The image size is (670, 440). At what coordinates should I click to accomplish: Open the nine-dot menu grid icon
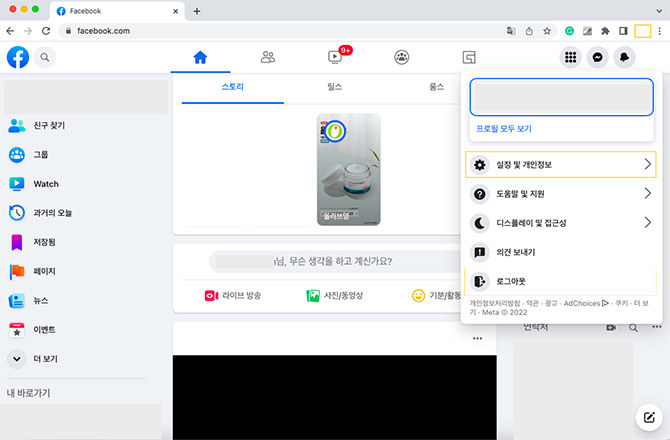tap(570, 57)
